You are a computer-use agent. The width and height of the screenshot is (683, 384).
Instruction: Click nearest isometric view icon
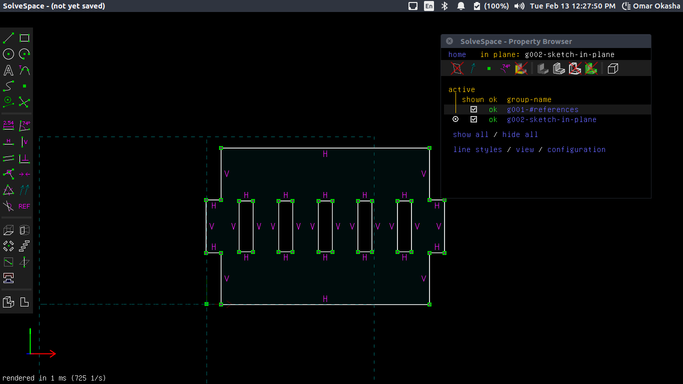coord(8,302)
